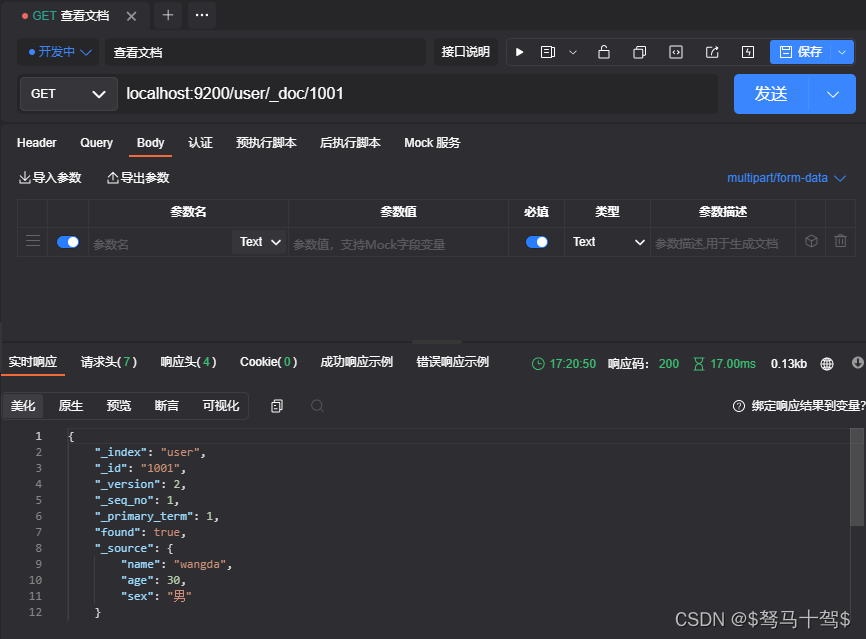Expand the 保存 dropdown arrow

pyautogui.click(x=842, y=52)
